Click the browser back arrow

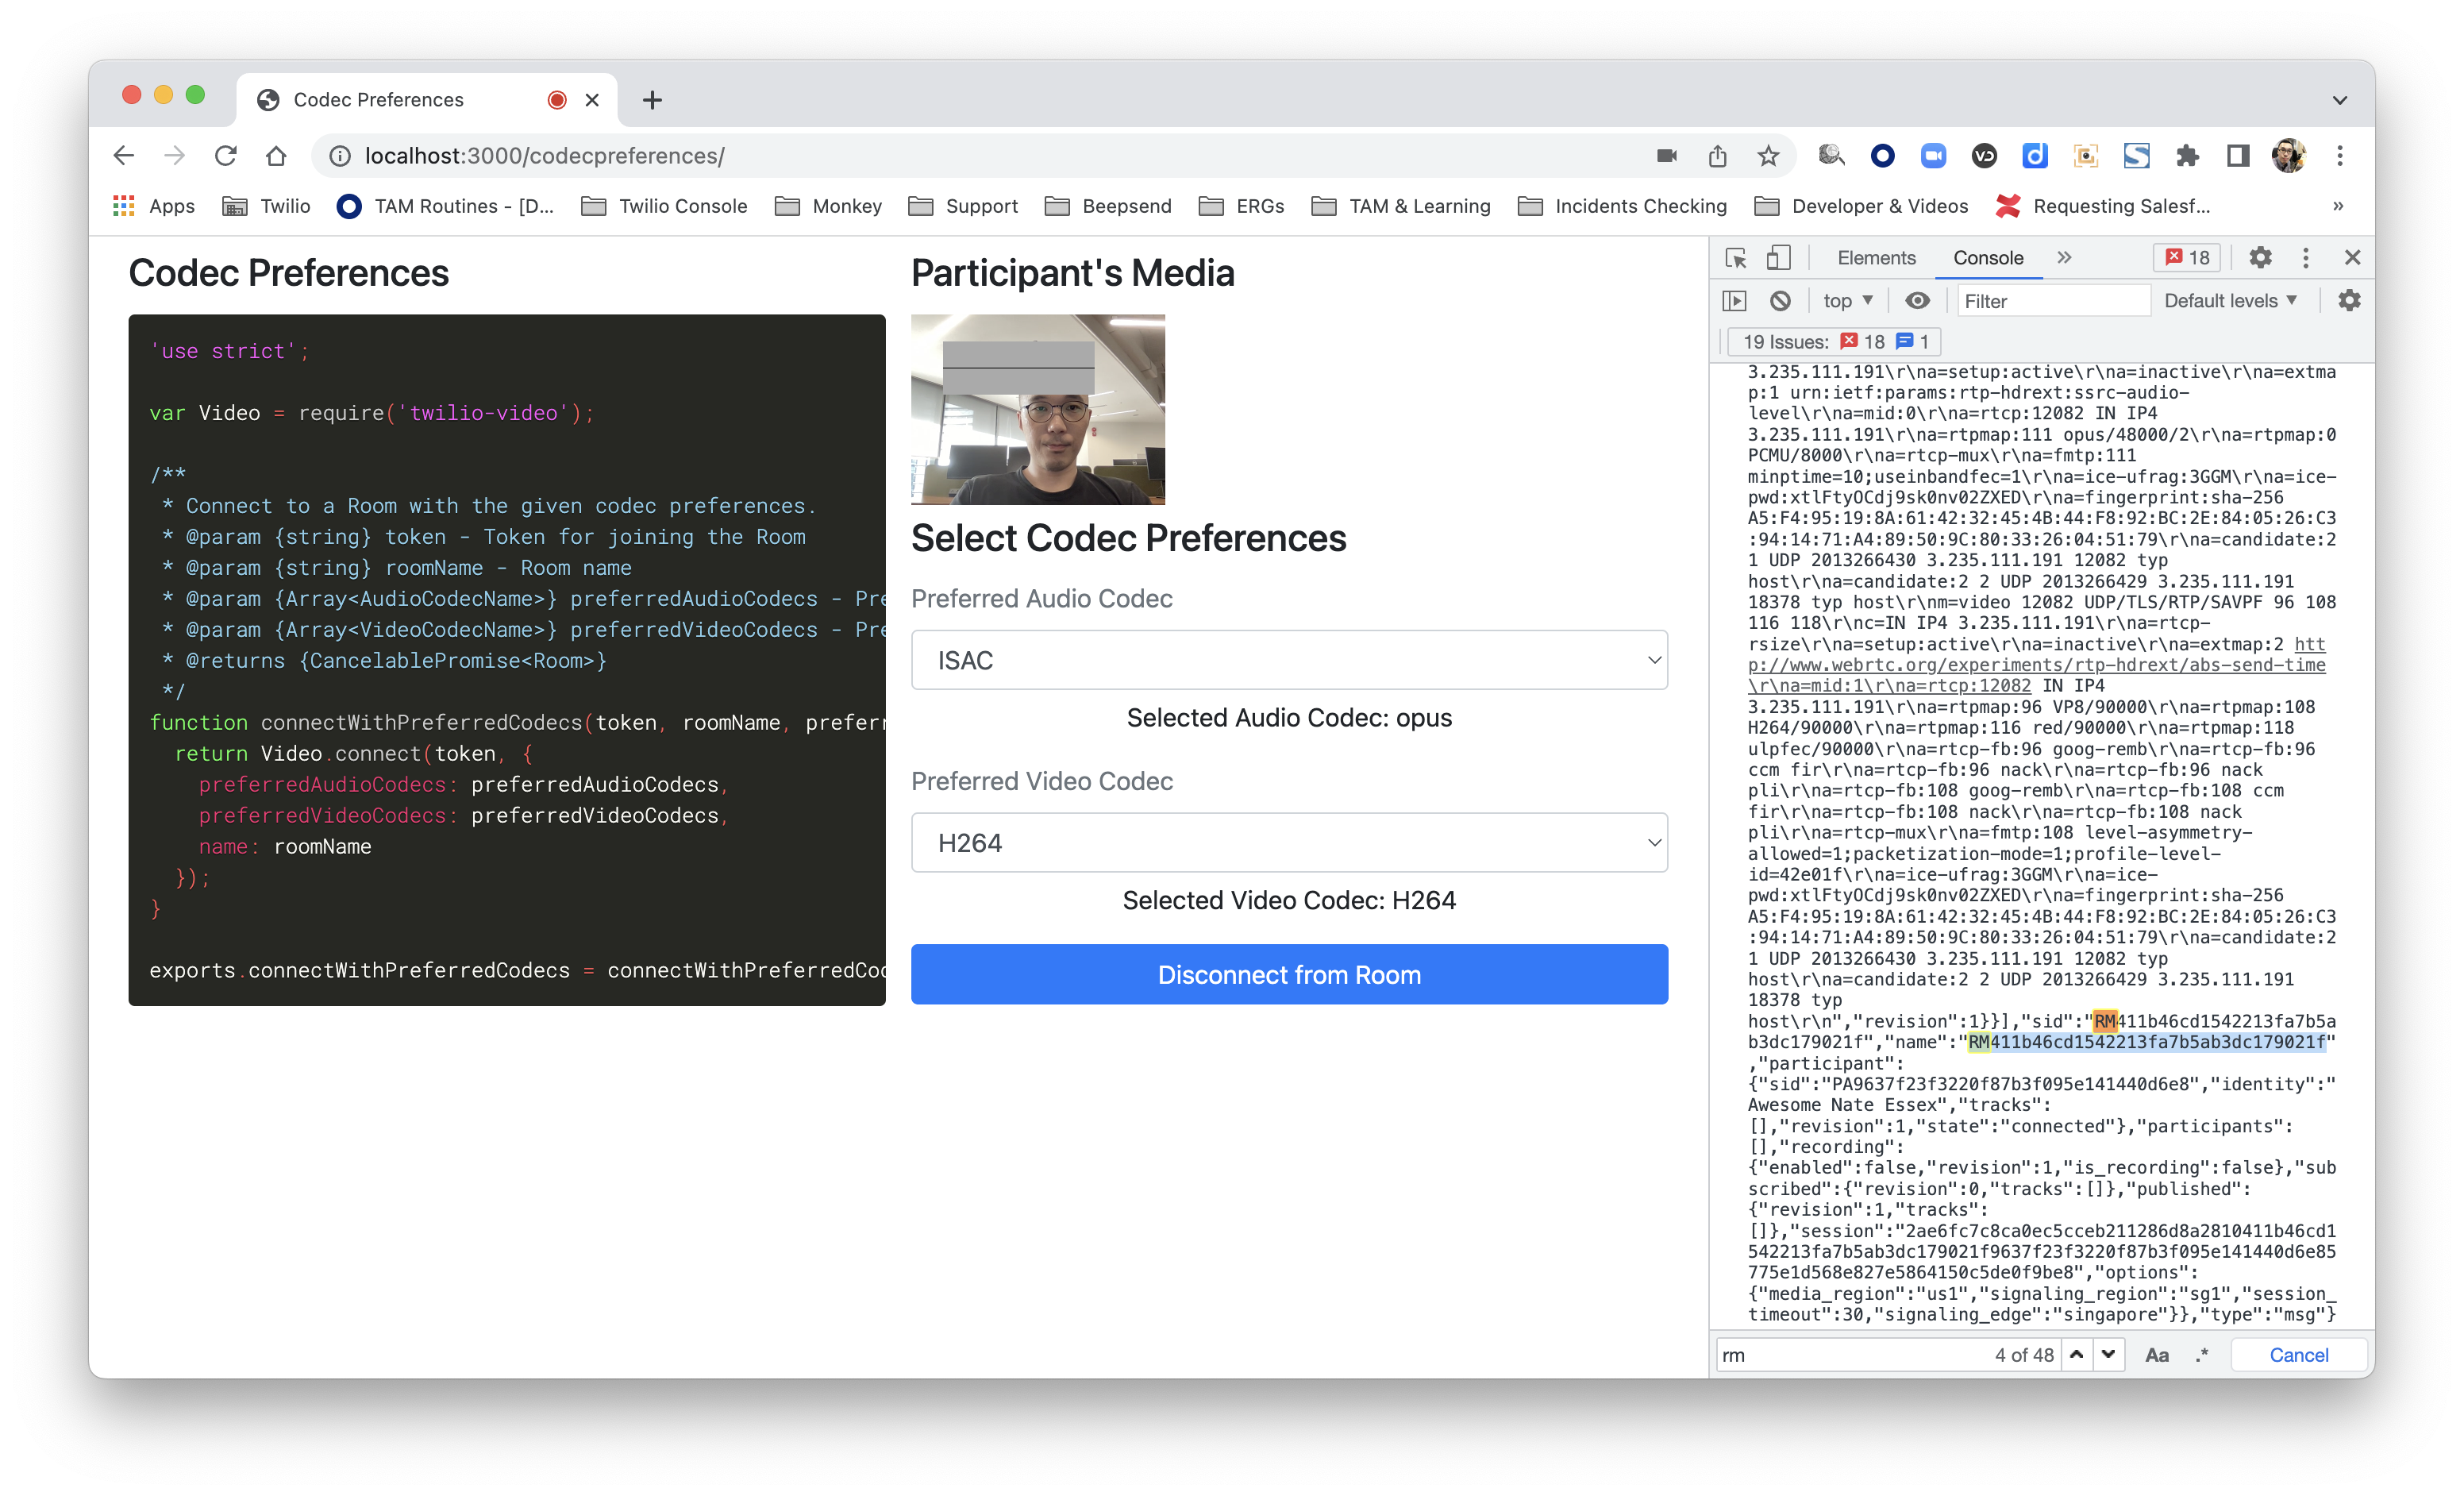pos(123,156)
